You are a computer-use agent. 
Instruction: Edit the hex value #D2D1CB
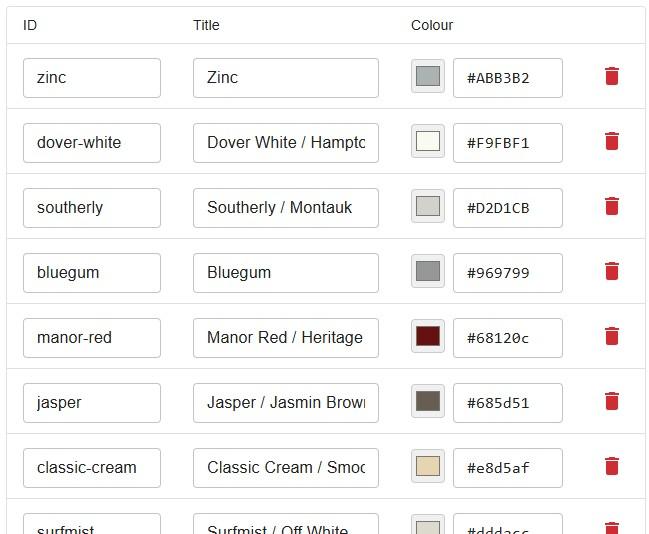pos(508,208)
